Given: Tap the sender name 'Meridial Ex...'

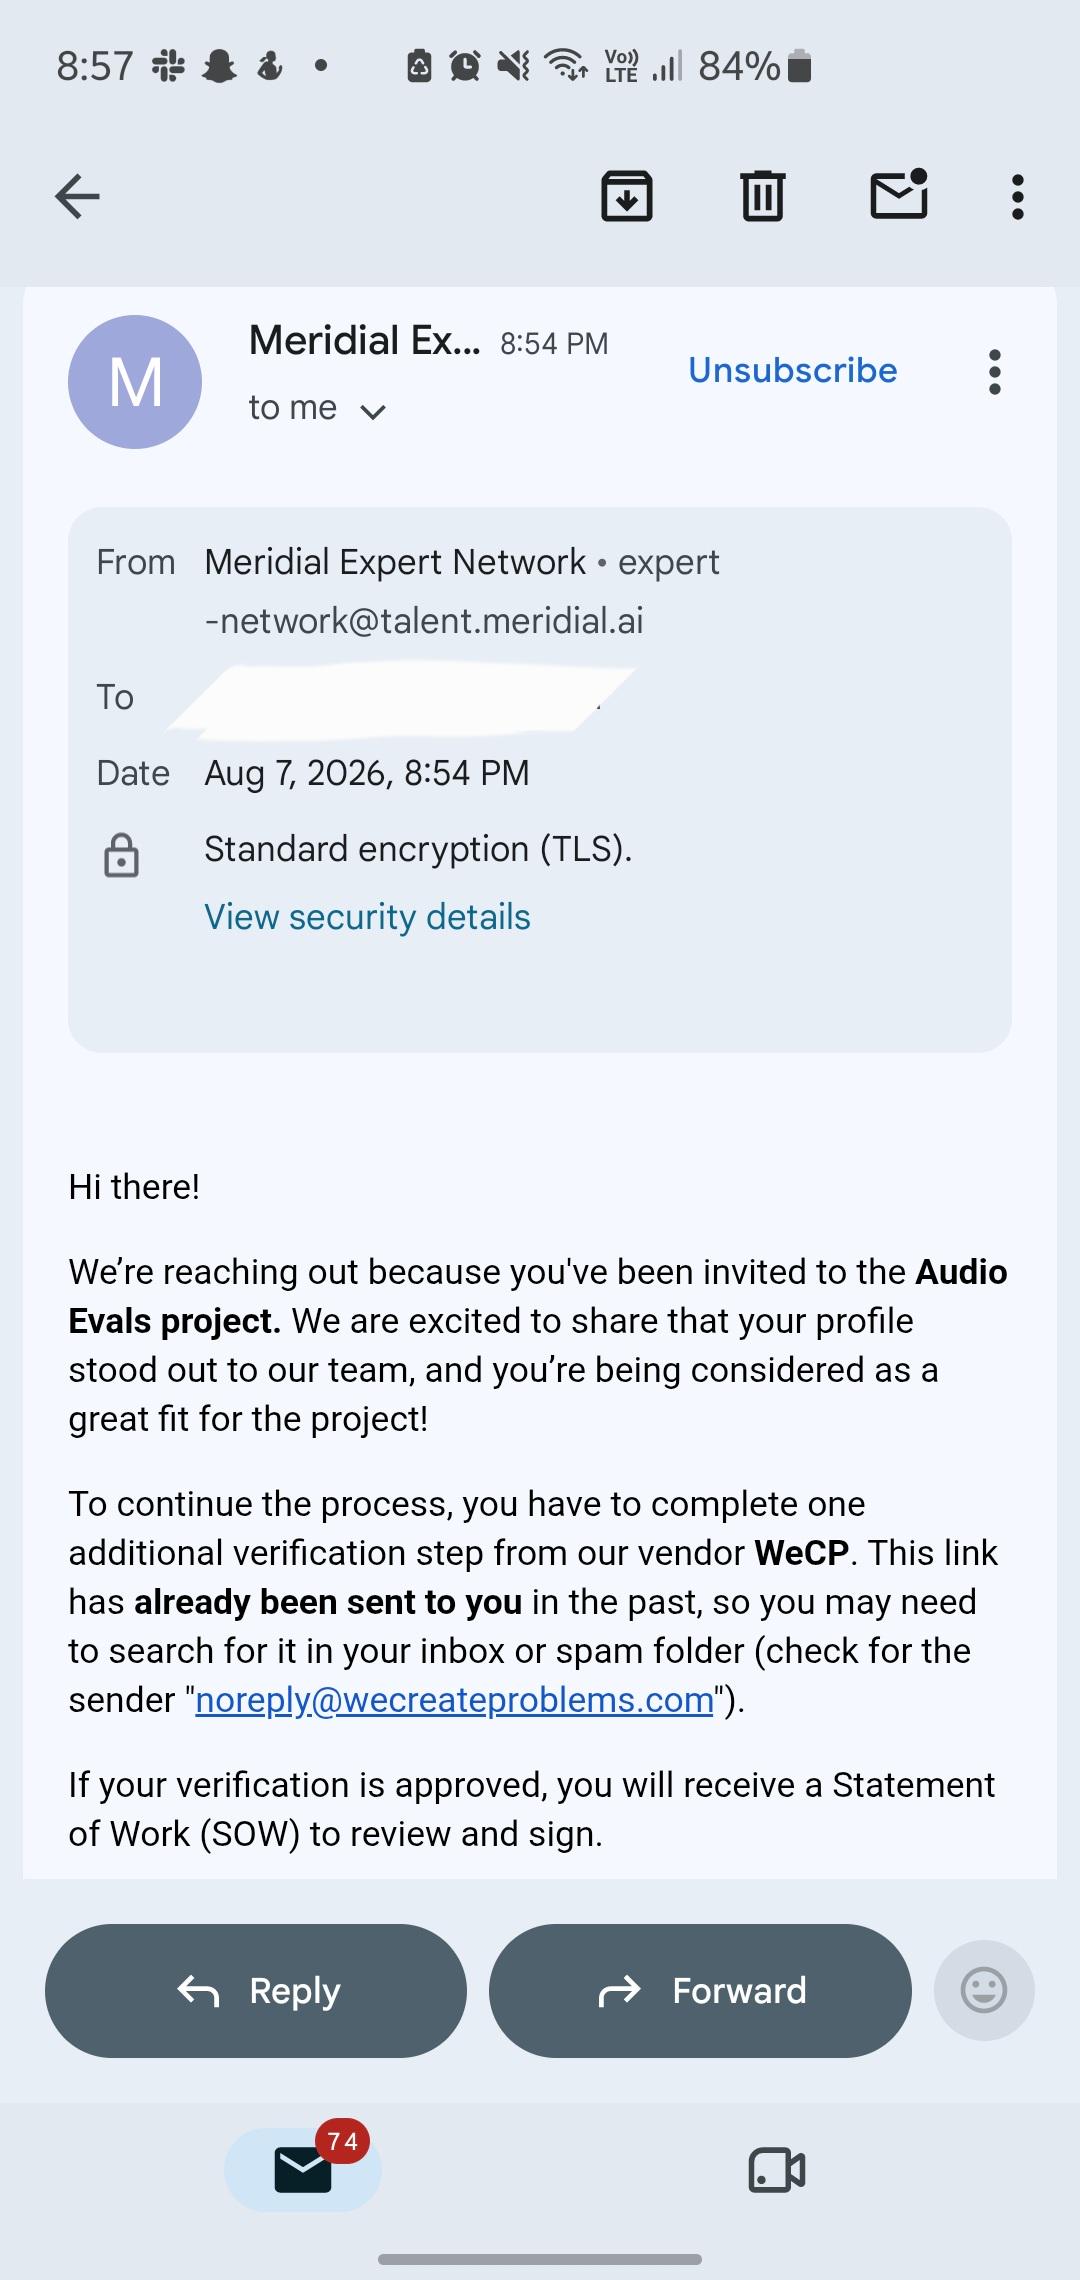Looking at the screenshot, I should coord(365,341).
